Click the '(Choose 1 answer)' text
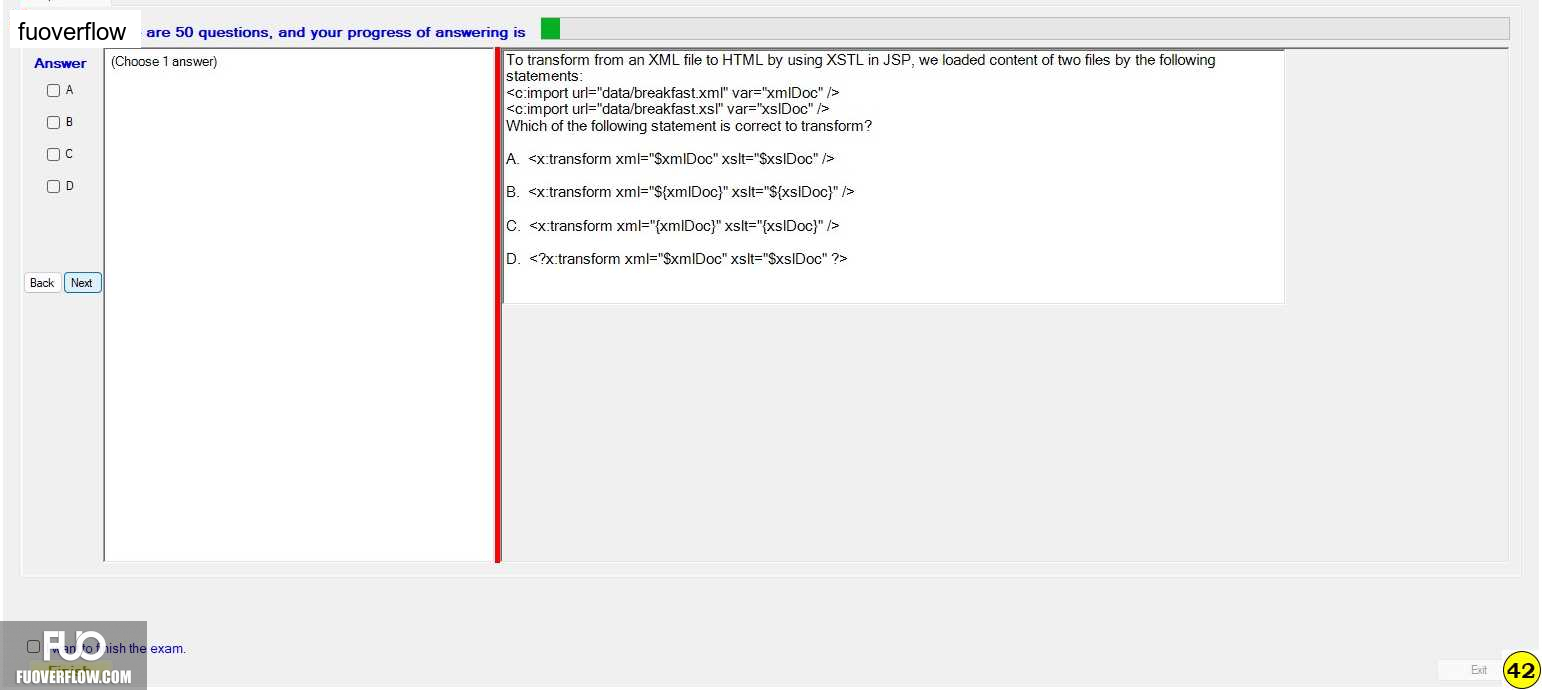The image size is (1542, 690). click(x=164, y=62)
